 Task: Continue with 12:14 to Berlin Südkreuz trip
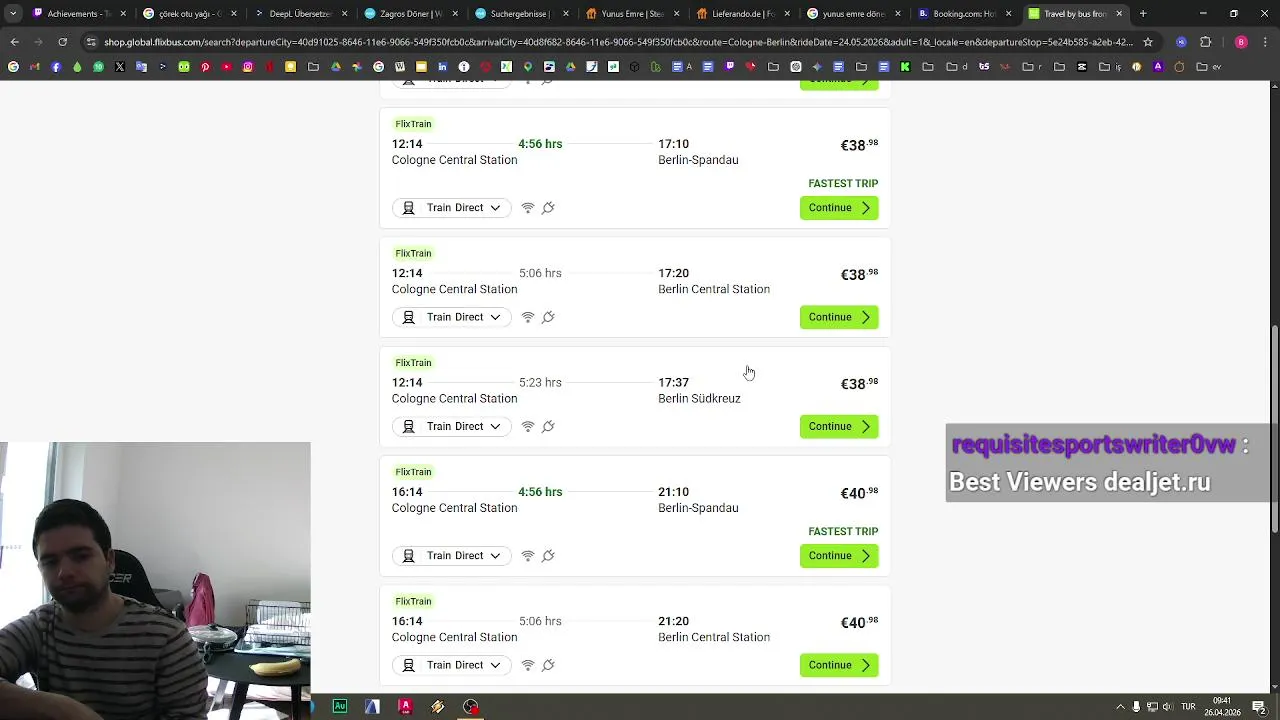click(839, 426)
